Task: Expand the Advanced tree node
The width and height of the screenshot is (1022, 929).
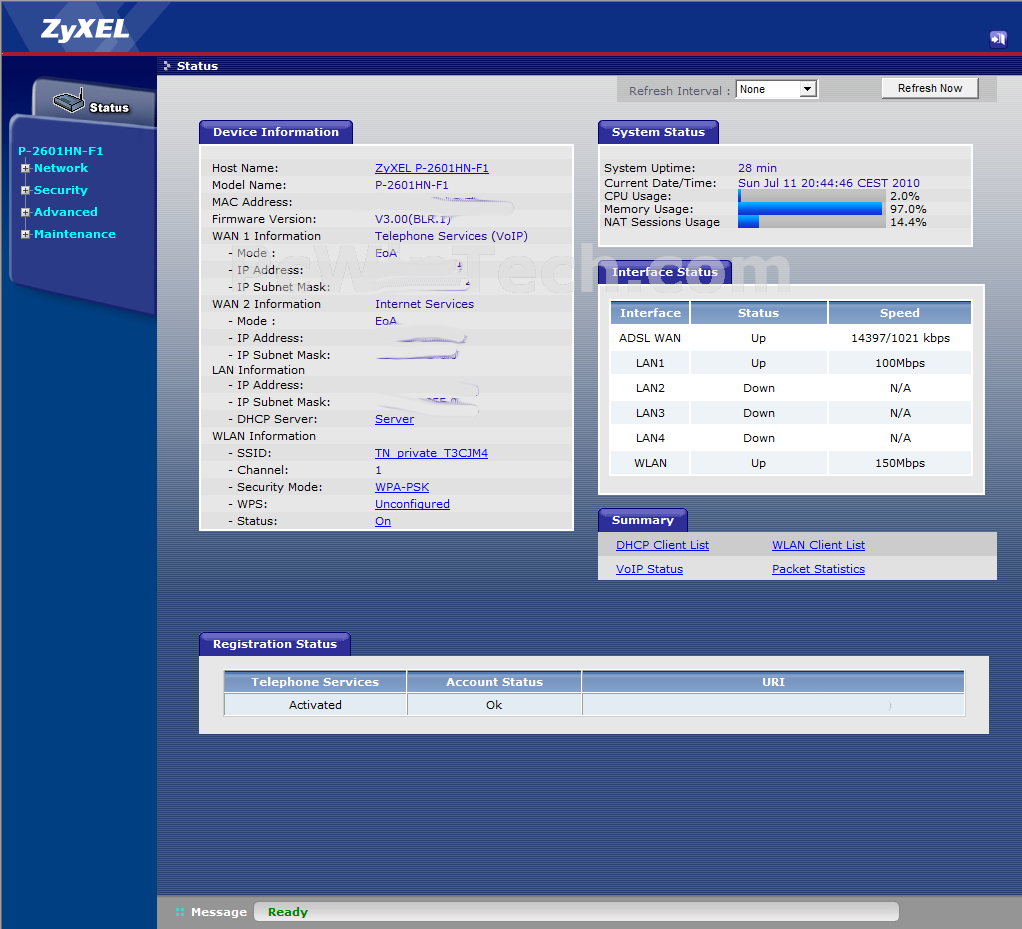Action: point(25,213)
